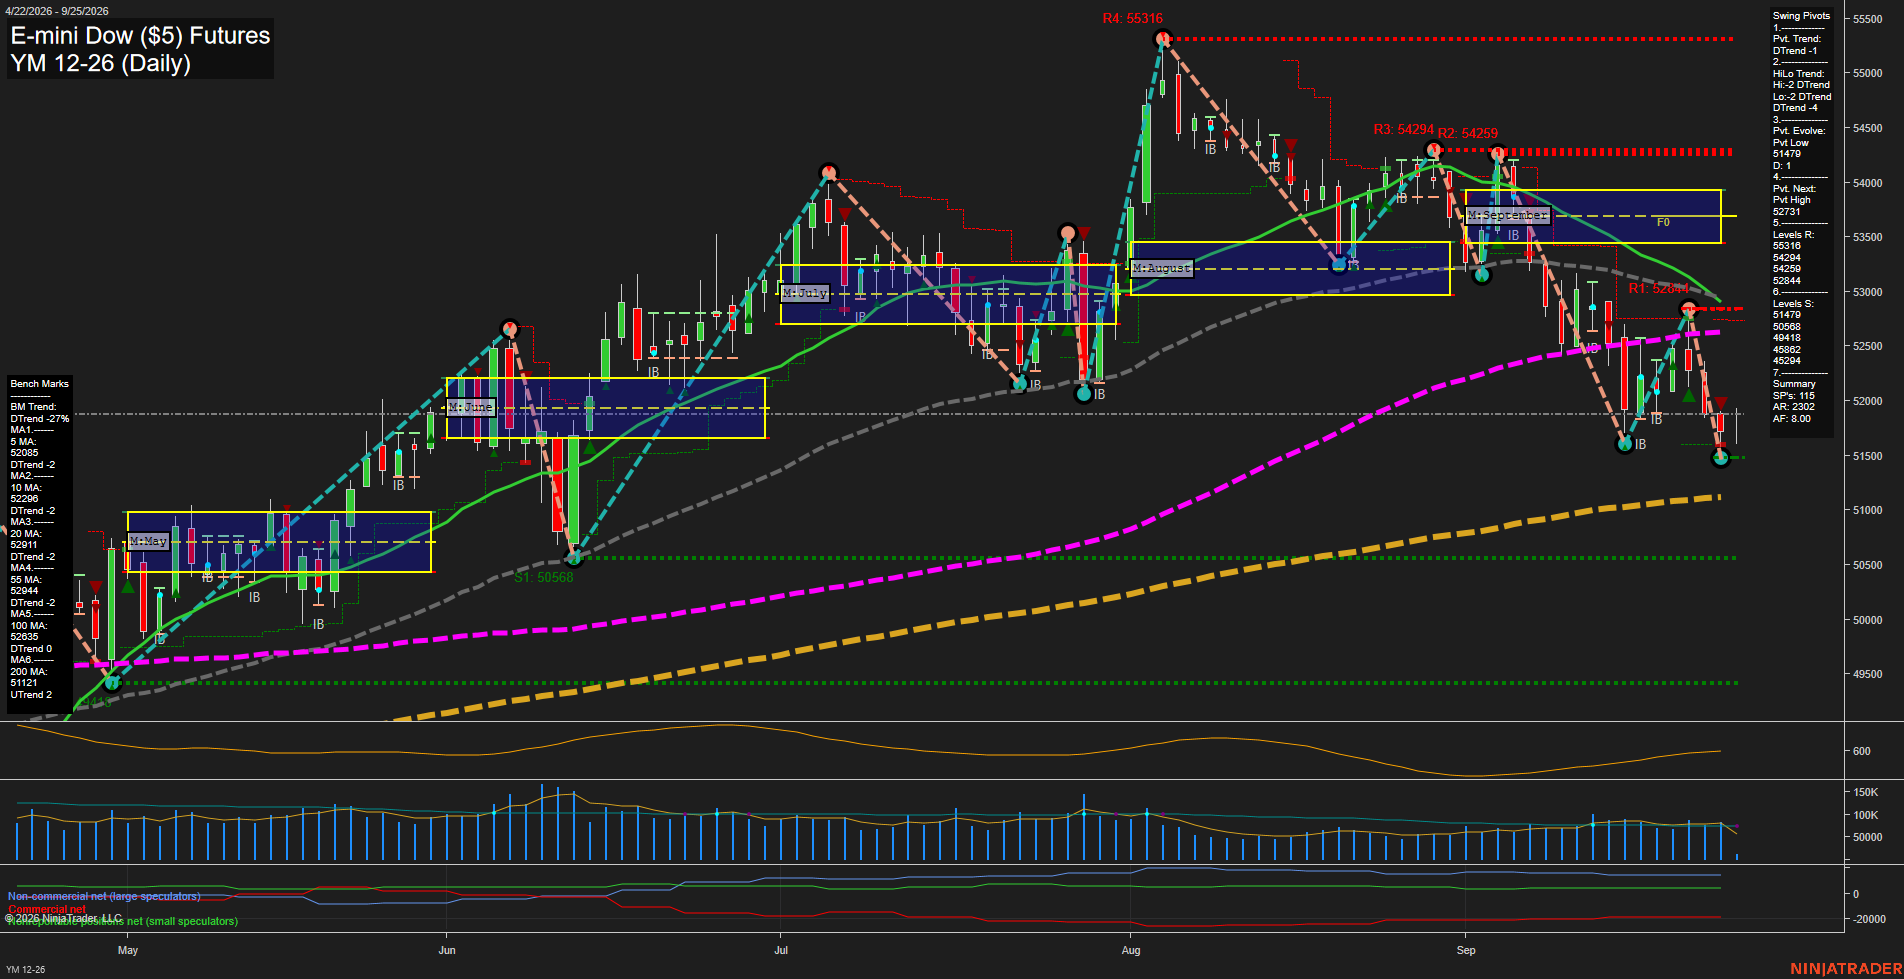Click the Jul label on the time axis
Viewport: 1904px width, 979px height.
click(x=781, y=950)
